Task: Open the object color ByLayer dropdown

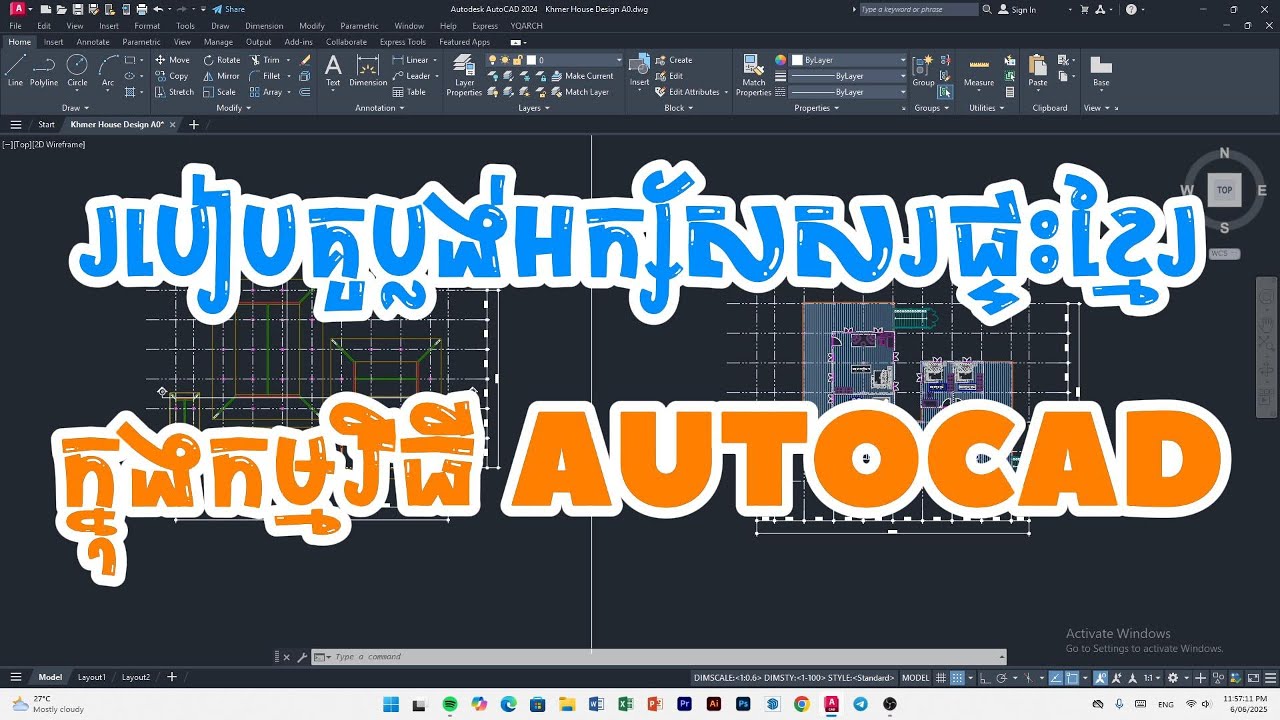Action: coord(849,60)
